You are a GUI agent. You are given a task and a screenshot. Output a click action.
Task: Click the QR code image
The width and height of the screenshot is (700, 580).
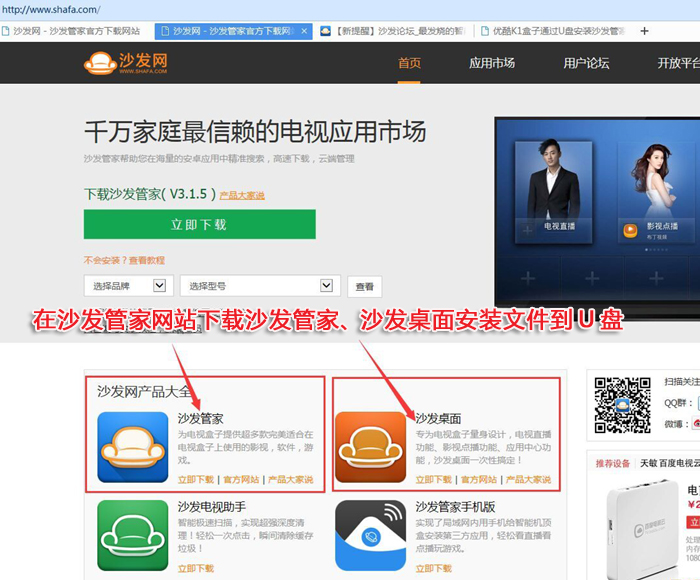pyautogui.click(x=622, y=405)
